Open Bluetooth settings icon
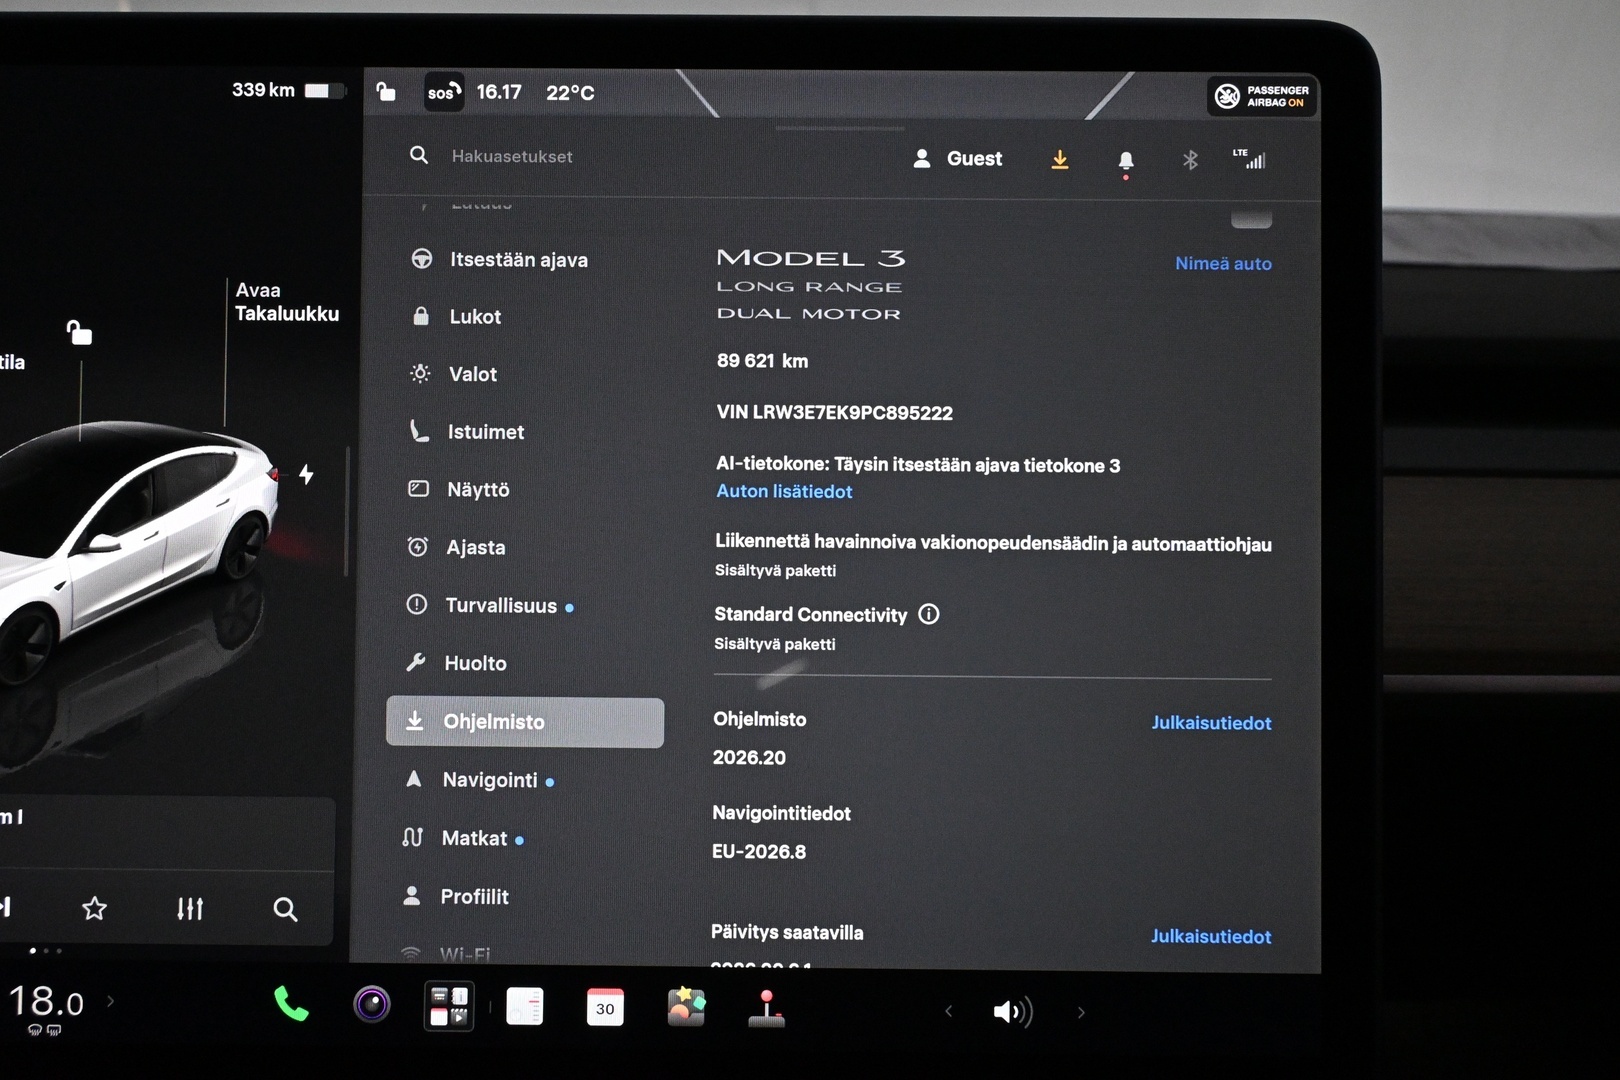The image size is (1620, 1080). [1190, 160]
